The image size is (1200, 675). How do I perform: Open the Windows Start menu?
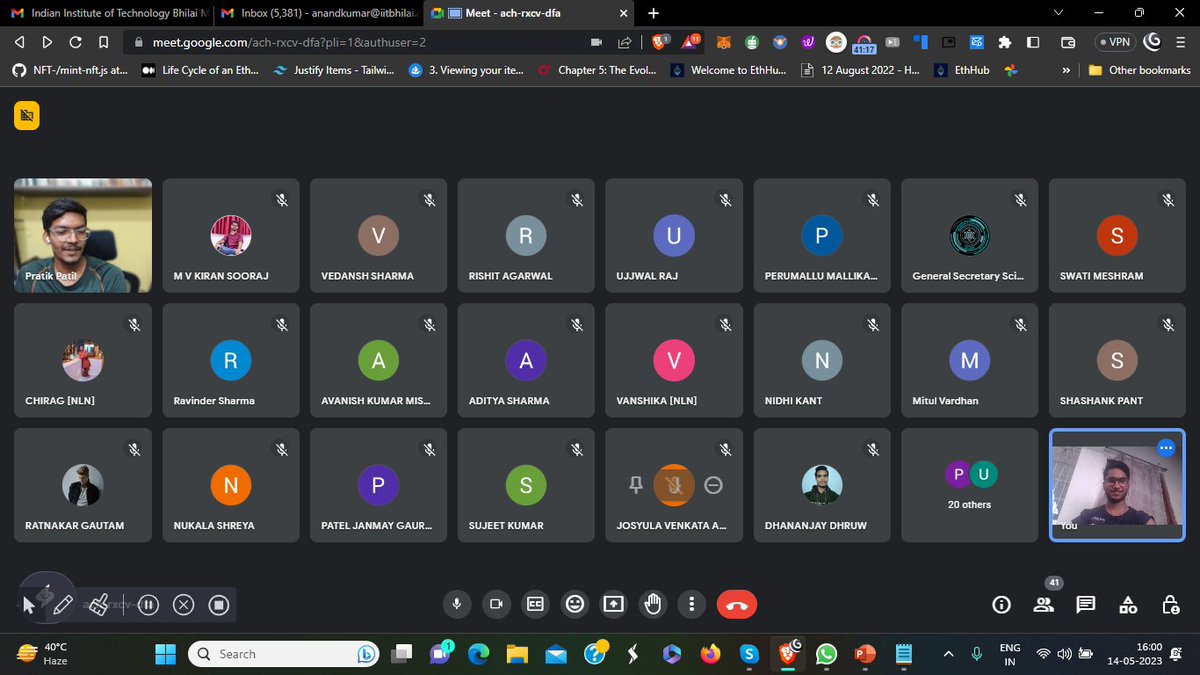164,654
